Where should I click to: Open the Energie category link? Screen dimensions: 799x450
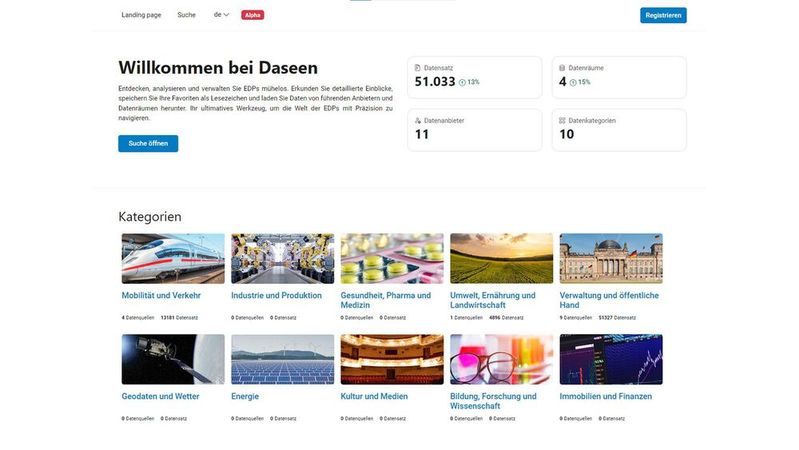(x=245, y=396)
